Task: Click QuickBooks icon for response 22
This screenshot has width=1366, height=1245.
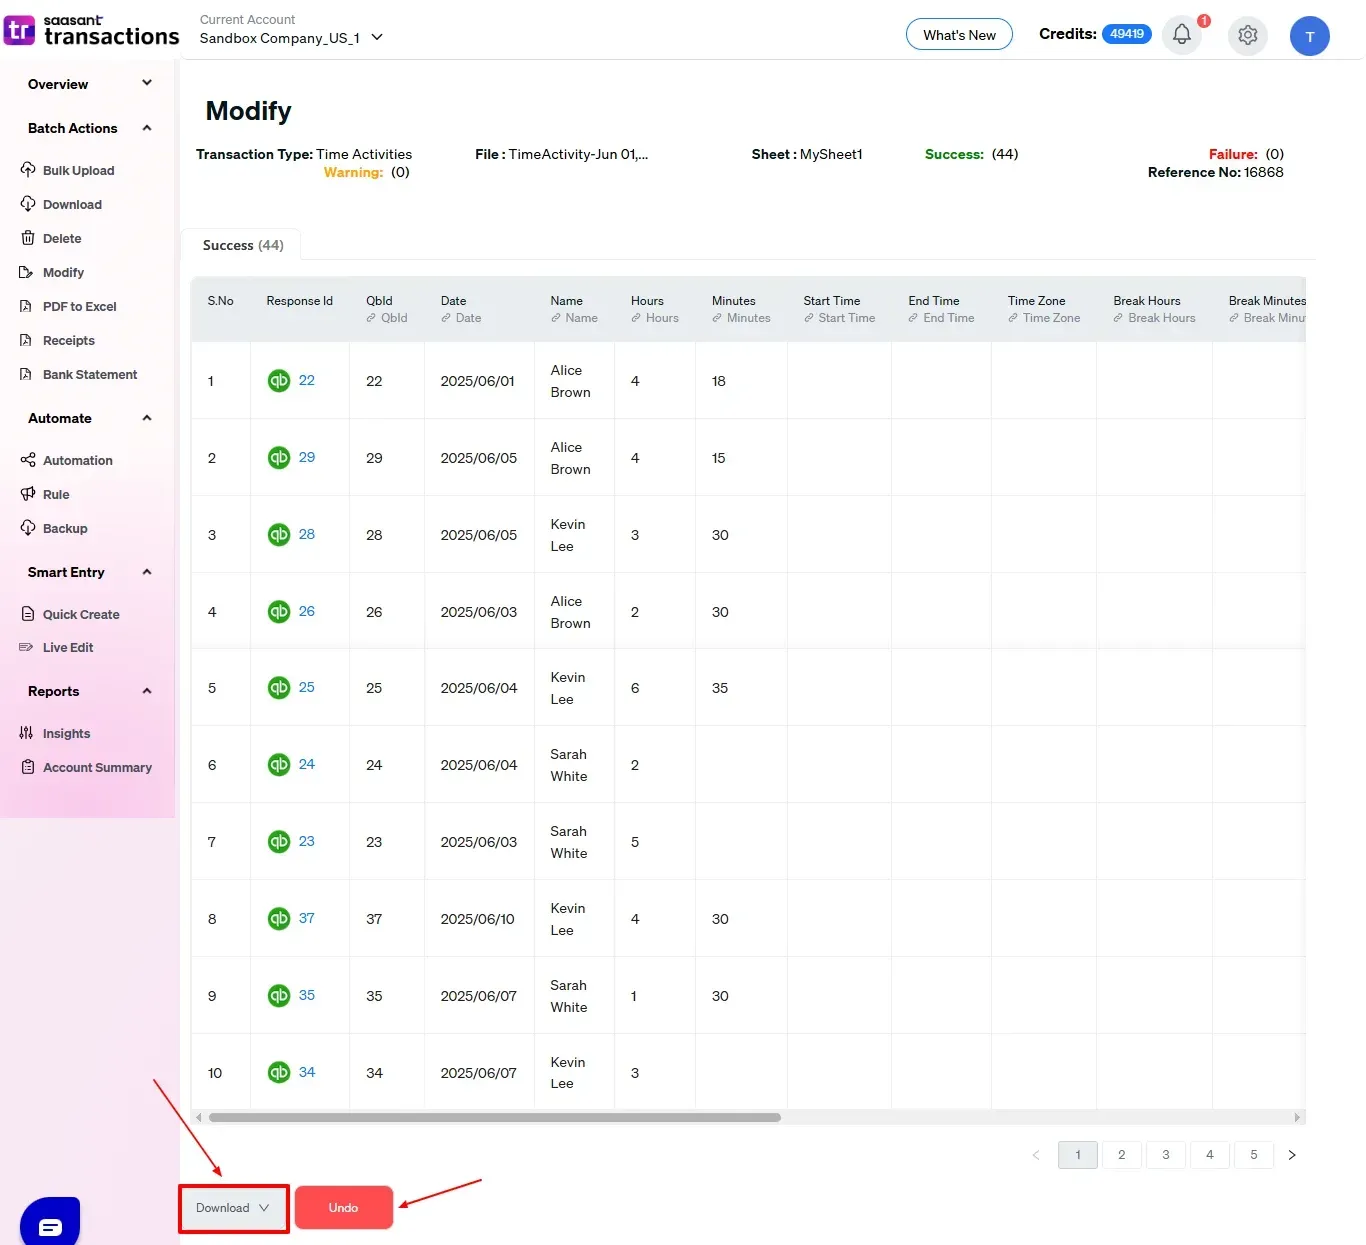Action: tap(279, 380)
